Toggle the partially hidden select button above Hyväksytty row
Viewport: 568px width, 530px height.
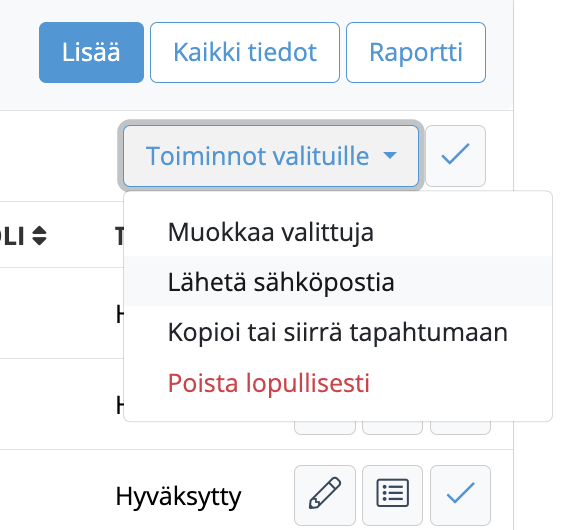[x=460, y=428]
